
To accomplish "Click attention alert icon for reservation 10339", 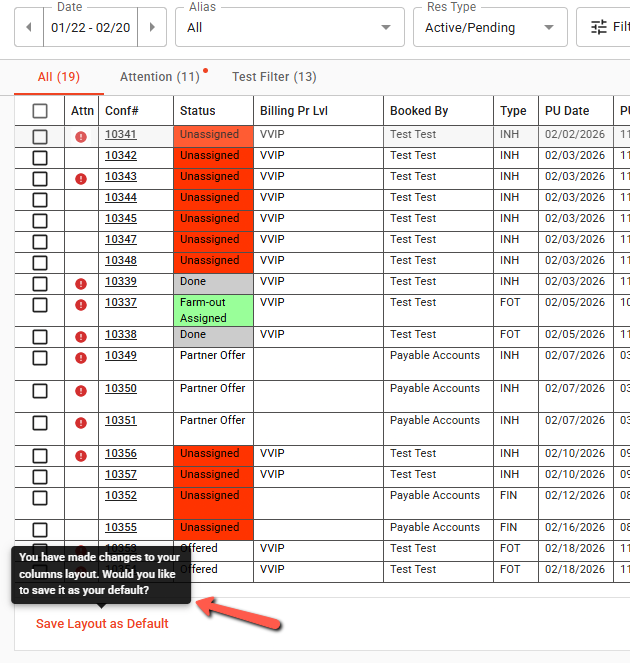I will [81, 283].
